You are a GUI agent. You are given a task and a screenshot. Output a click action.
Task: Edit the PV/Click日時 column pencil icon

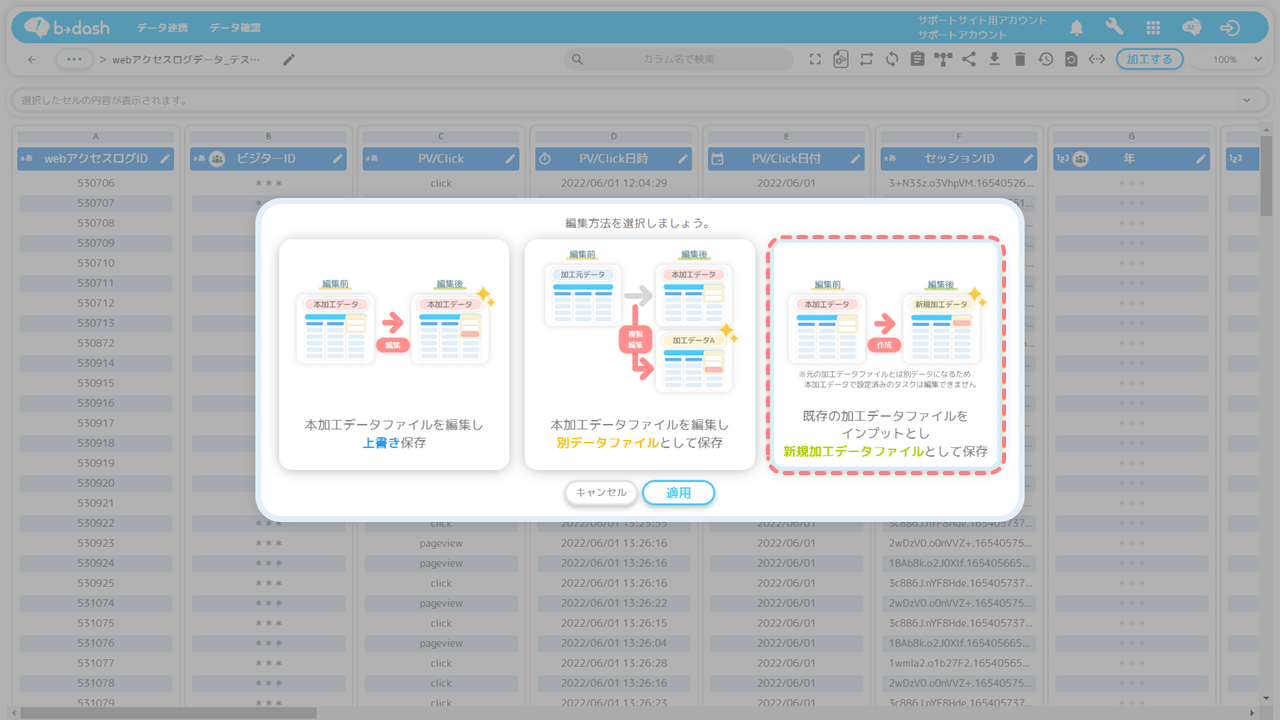tap(683, 159)
